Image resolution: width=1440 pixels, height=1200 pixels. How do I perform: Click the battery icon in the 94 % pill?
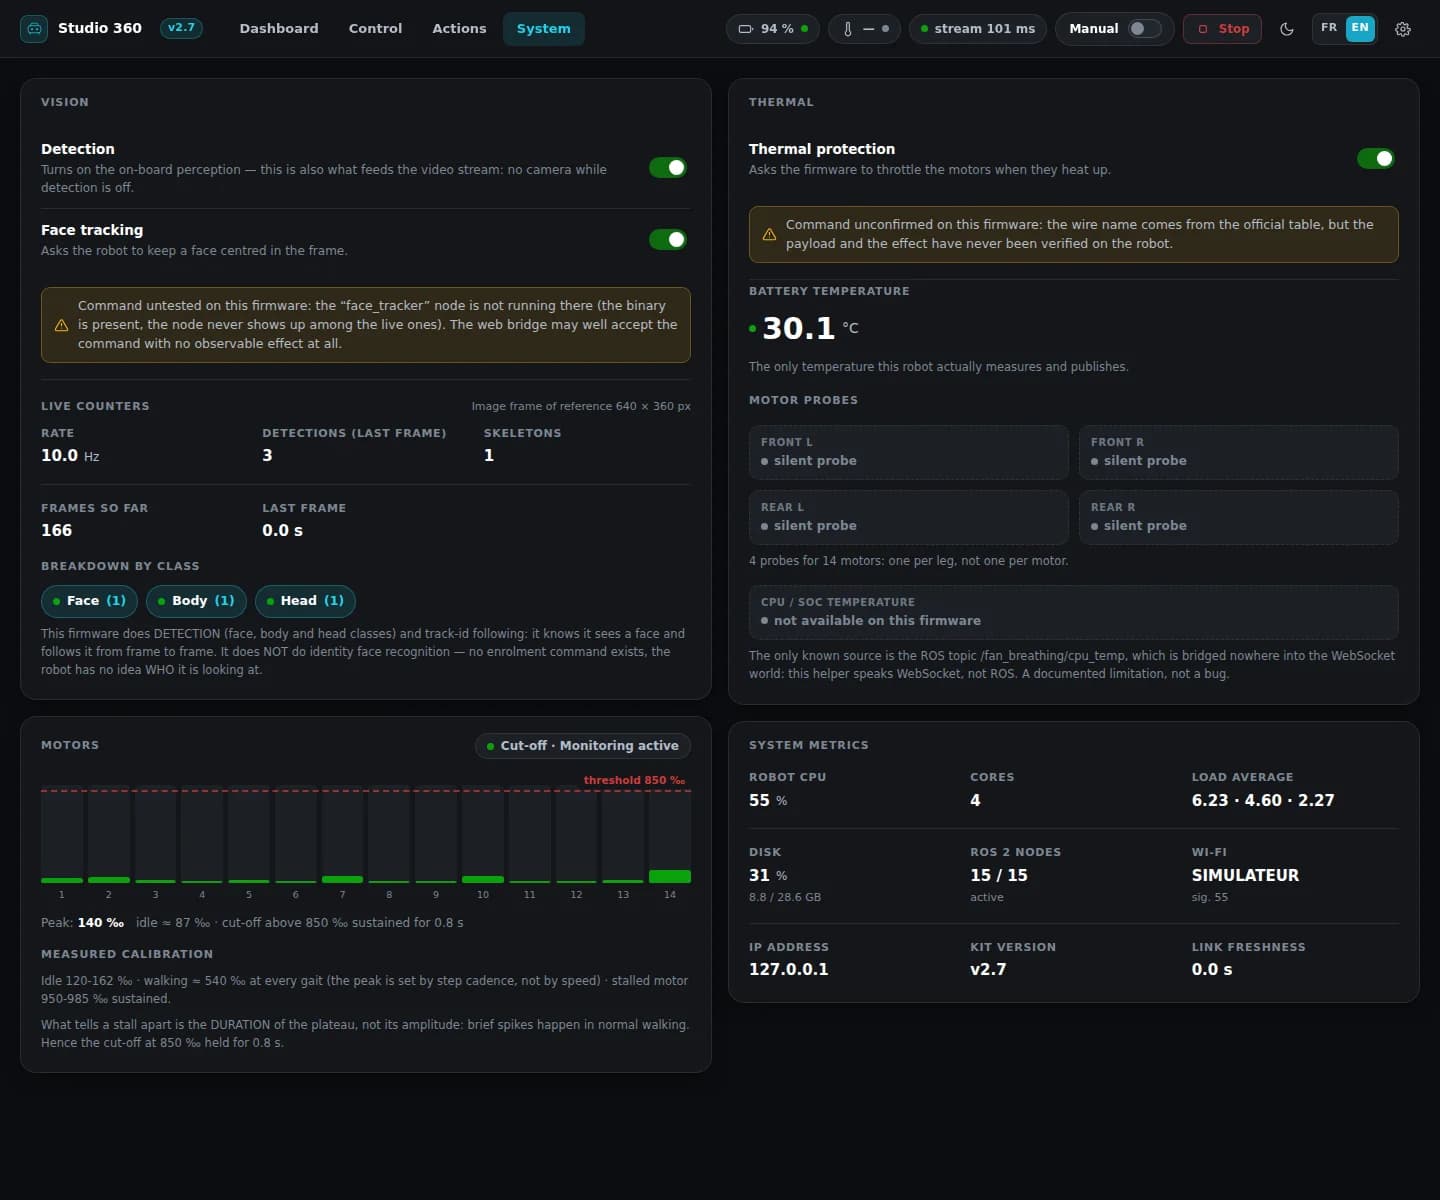pyautogui.click(x=745, y=29)
